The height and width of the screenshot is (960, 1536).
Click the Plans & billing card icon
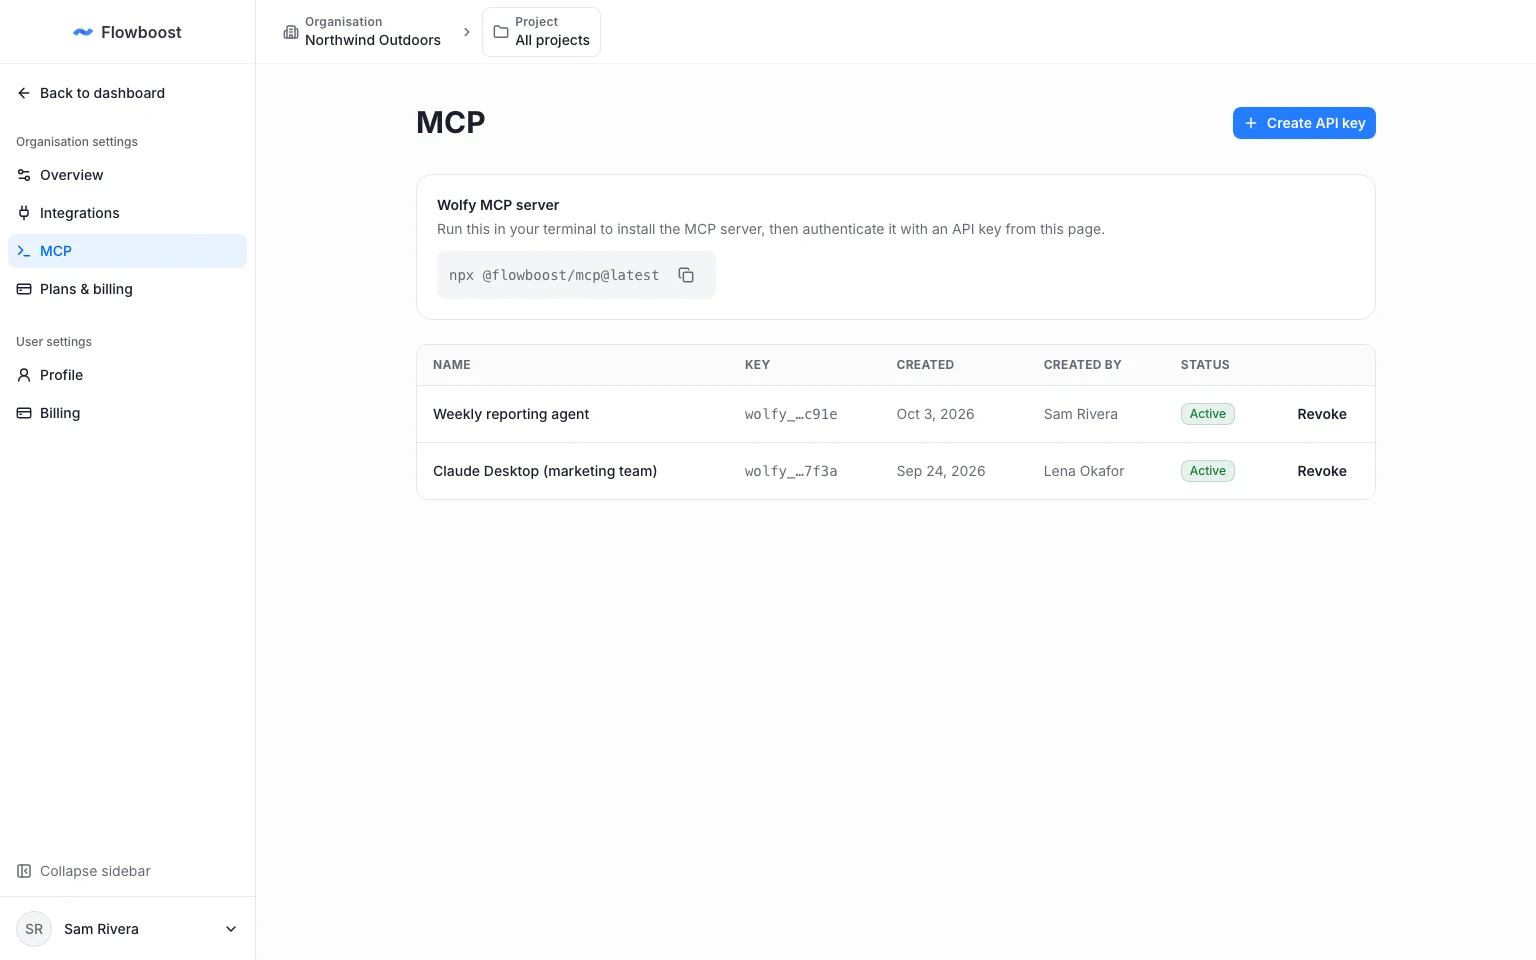pos(24,289)
